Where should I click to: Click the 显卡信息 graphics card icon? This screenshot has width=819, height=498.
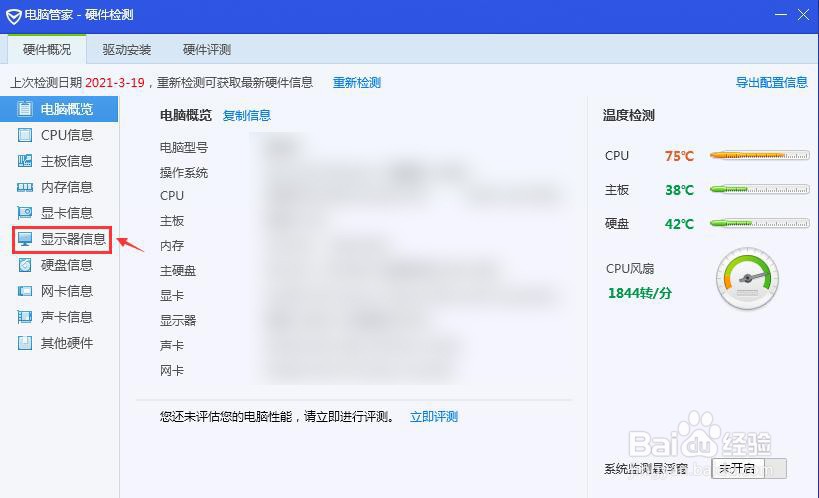[25, 213]
